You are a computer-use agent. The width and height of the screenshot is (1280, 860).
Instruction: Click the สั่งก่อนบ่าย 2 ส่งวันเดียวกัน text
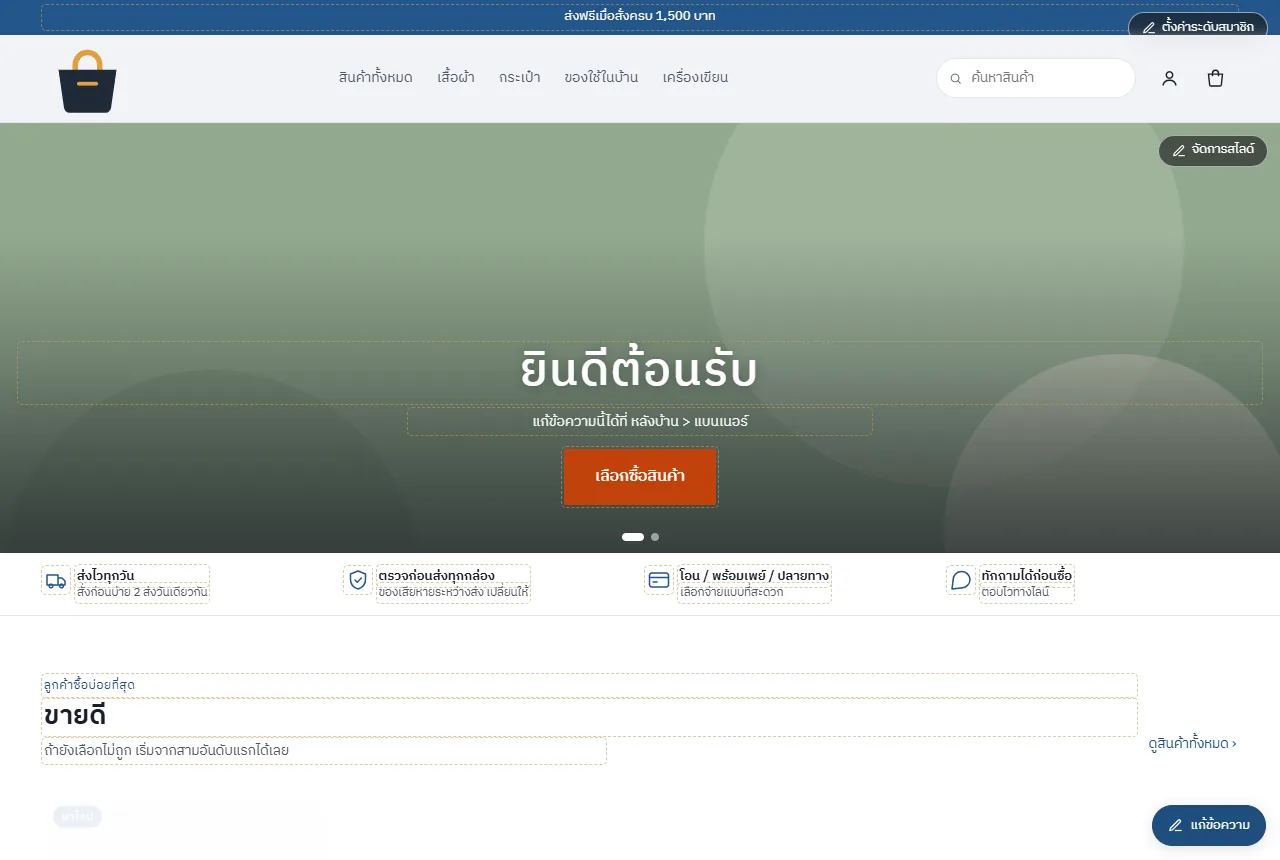(x=142, y=592)
